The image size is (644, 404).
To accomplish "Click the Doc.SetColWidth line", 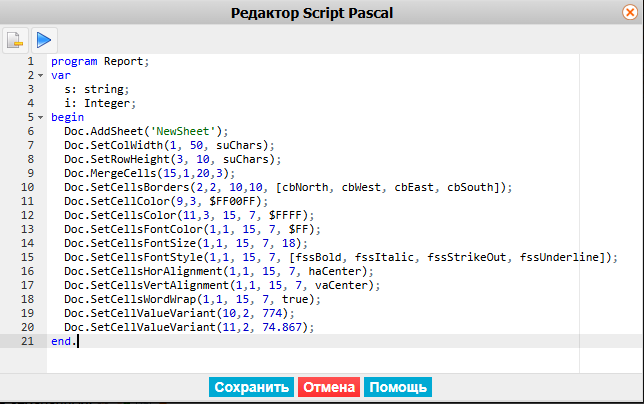I will [x=169, y=145].
